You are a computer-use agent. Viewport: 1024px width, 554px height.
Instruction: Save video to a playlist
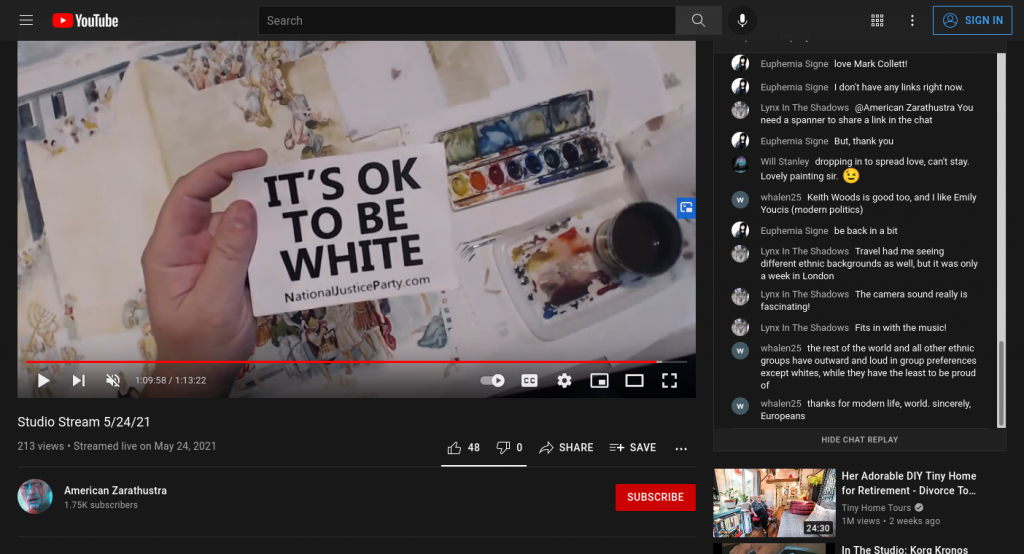click(633, 448)
